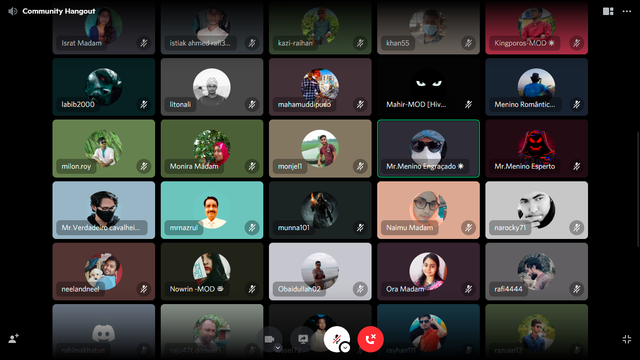Click the munna101 name label
The height and width of the screenshot is (360, 640).
[x=294, y=228]
